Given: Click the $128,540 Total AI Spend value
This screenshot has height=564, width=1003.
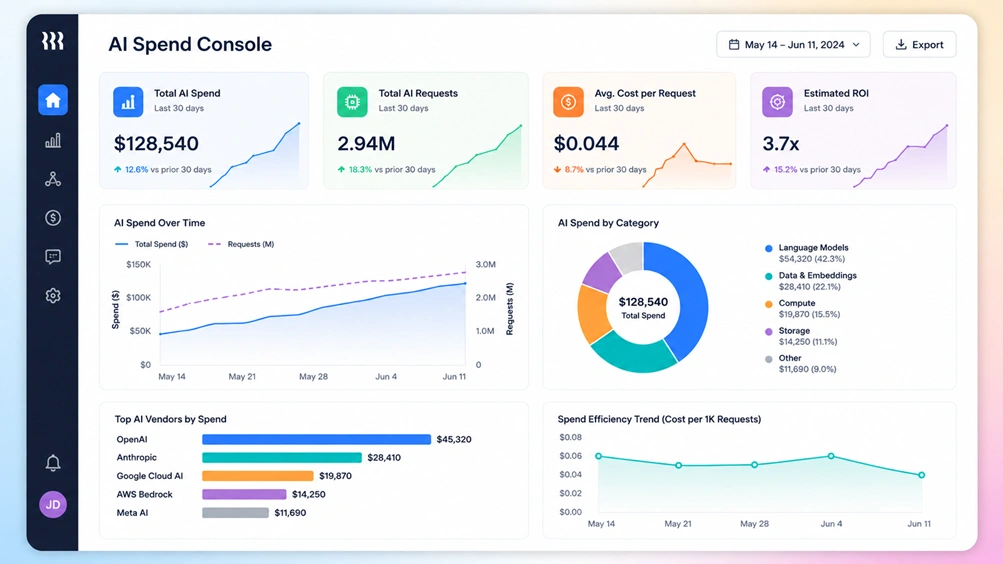Looking at the screenshot, I should coord(156,144).
